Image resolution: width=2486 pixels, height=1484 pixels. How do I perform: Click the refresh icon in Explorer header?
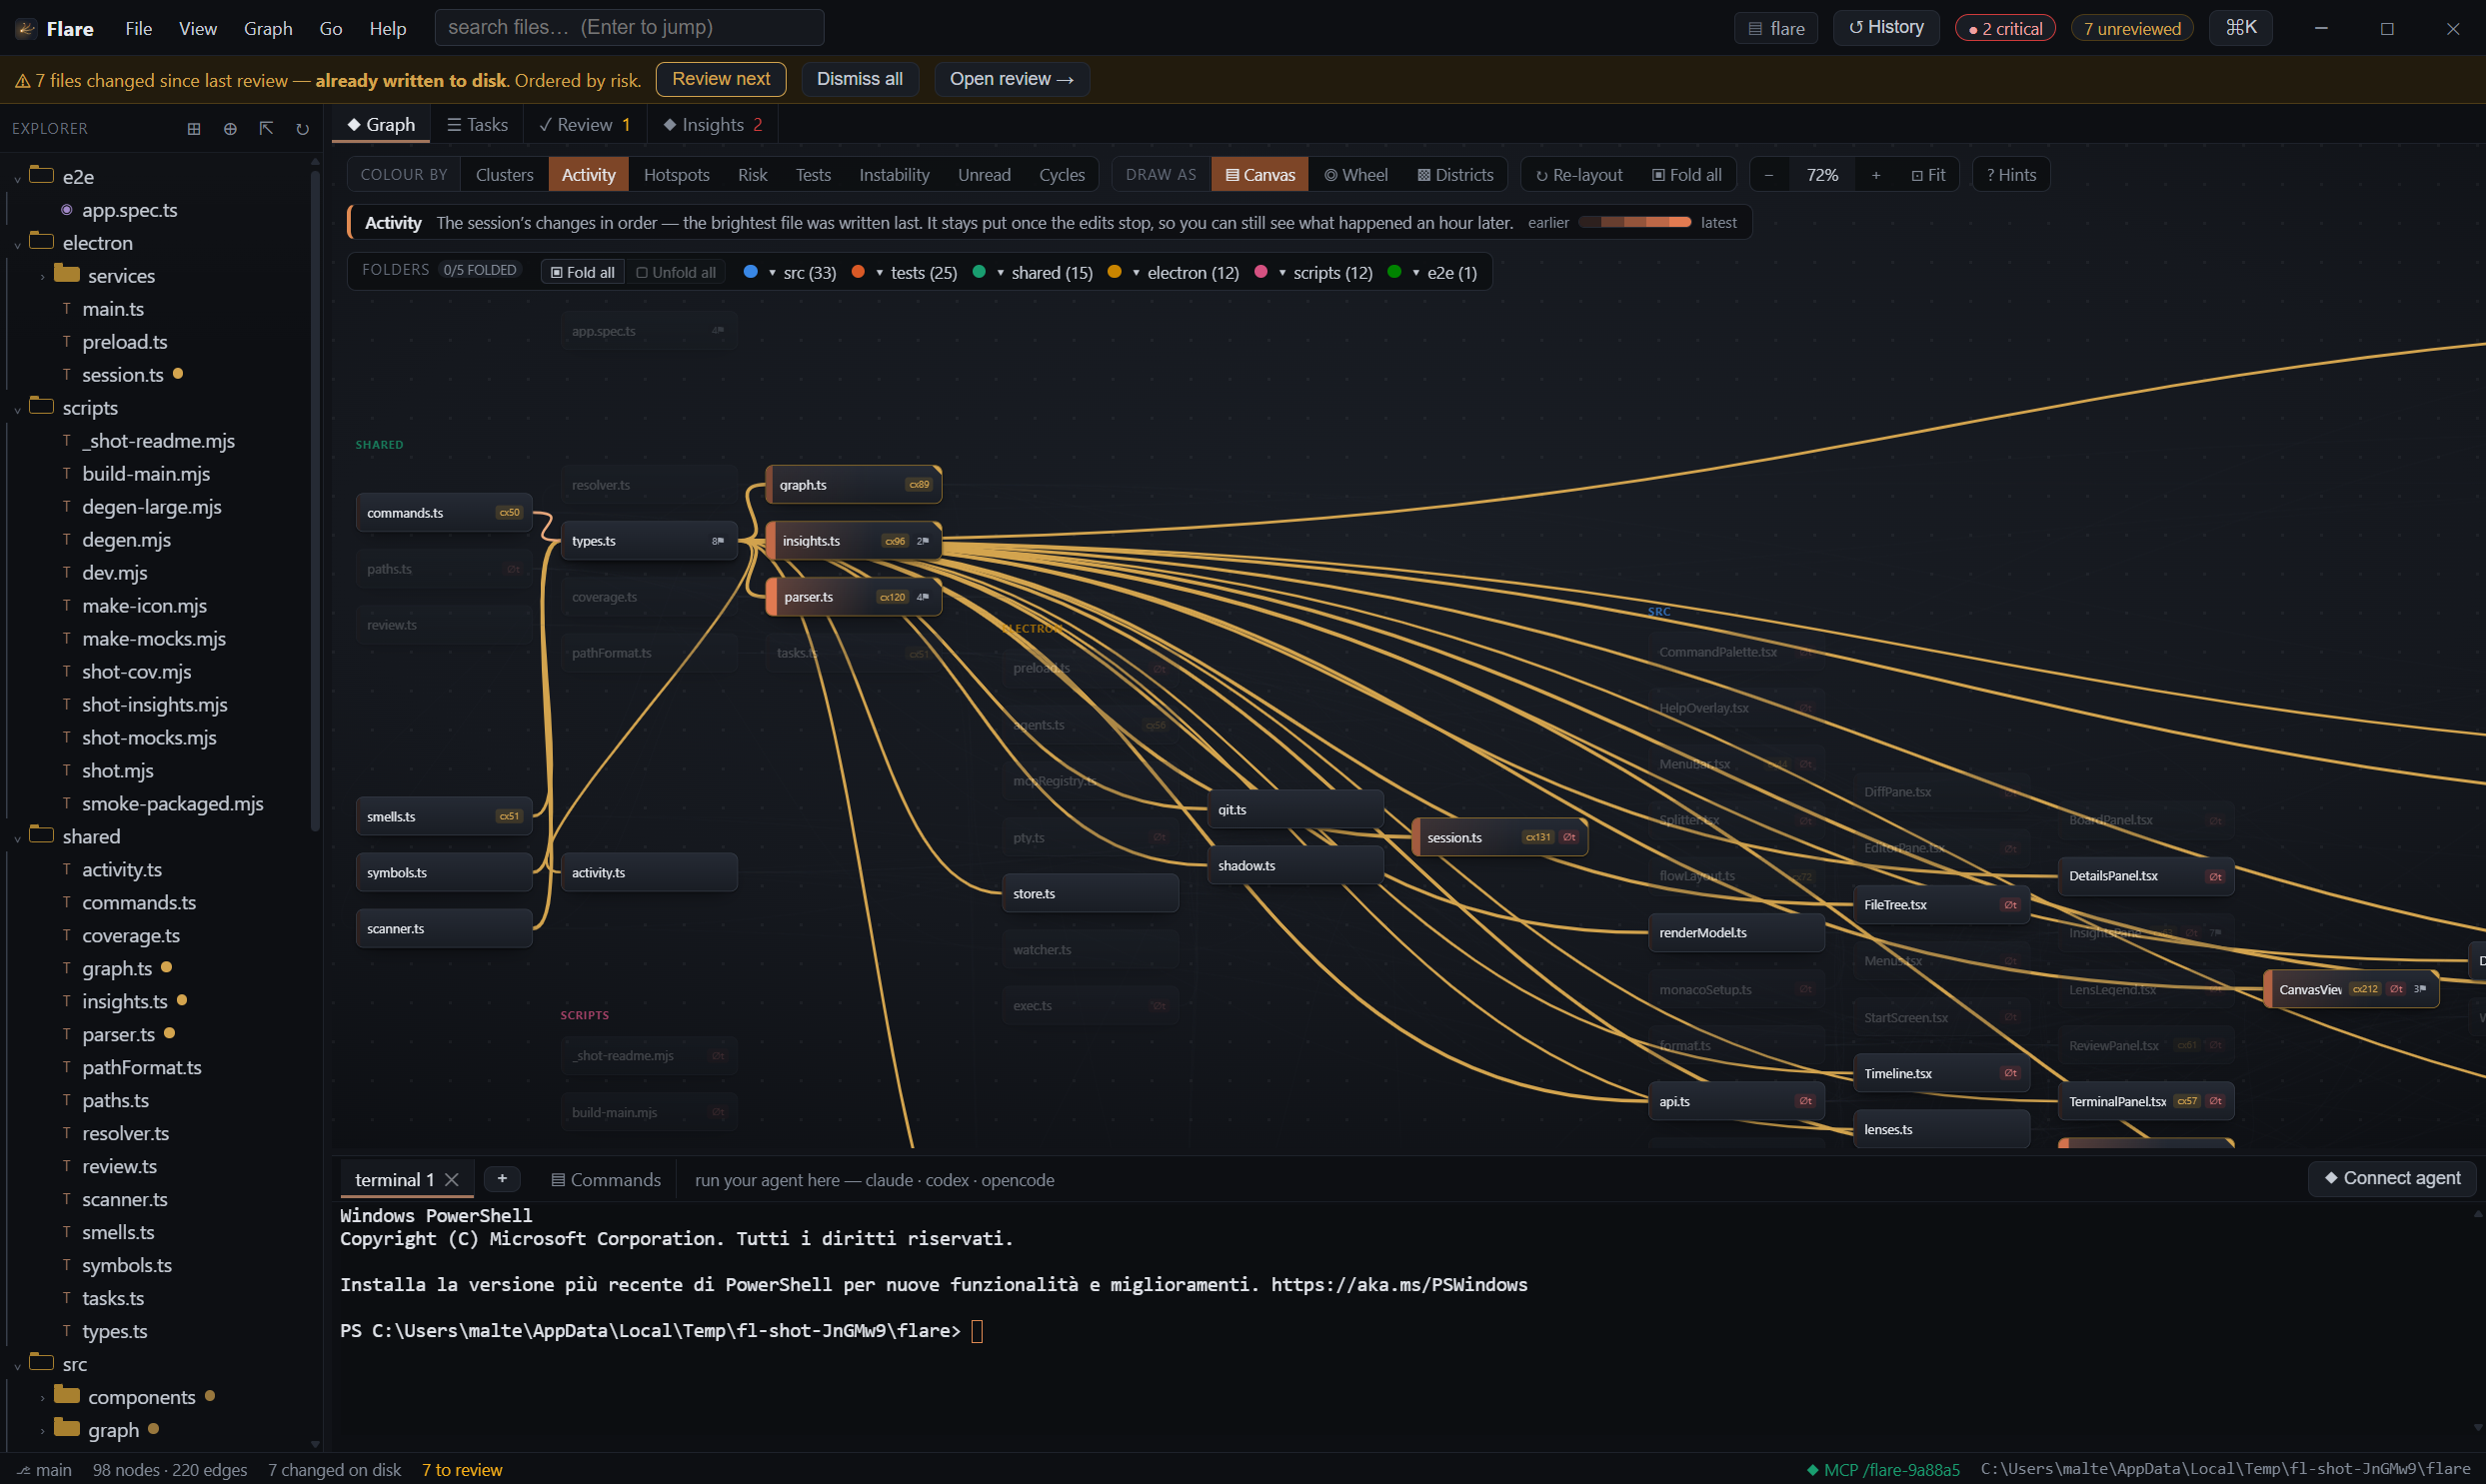pos(302,129)
